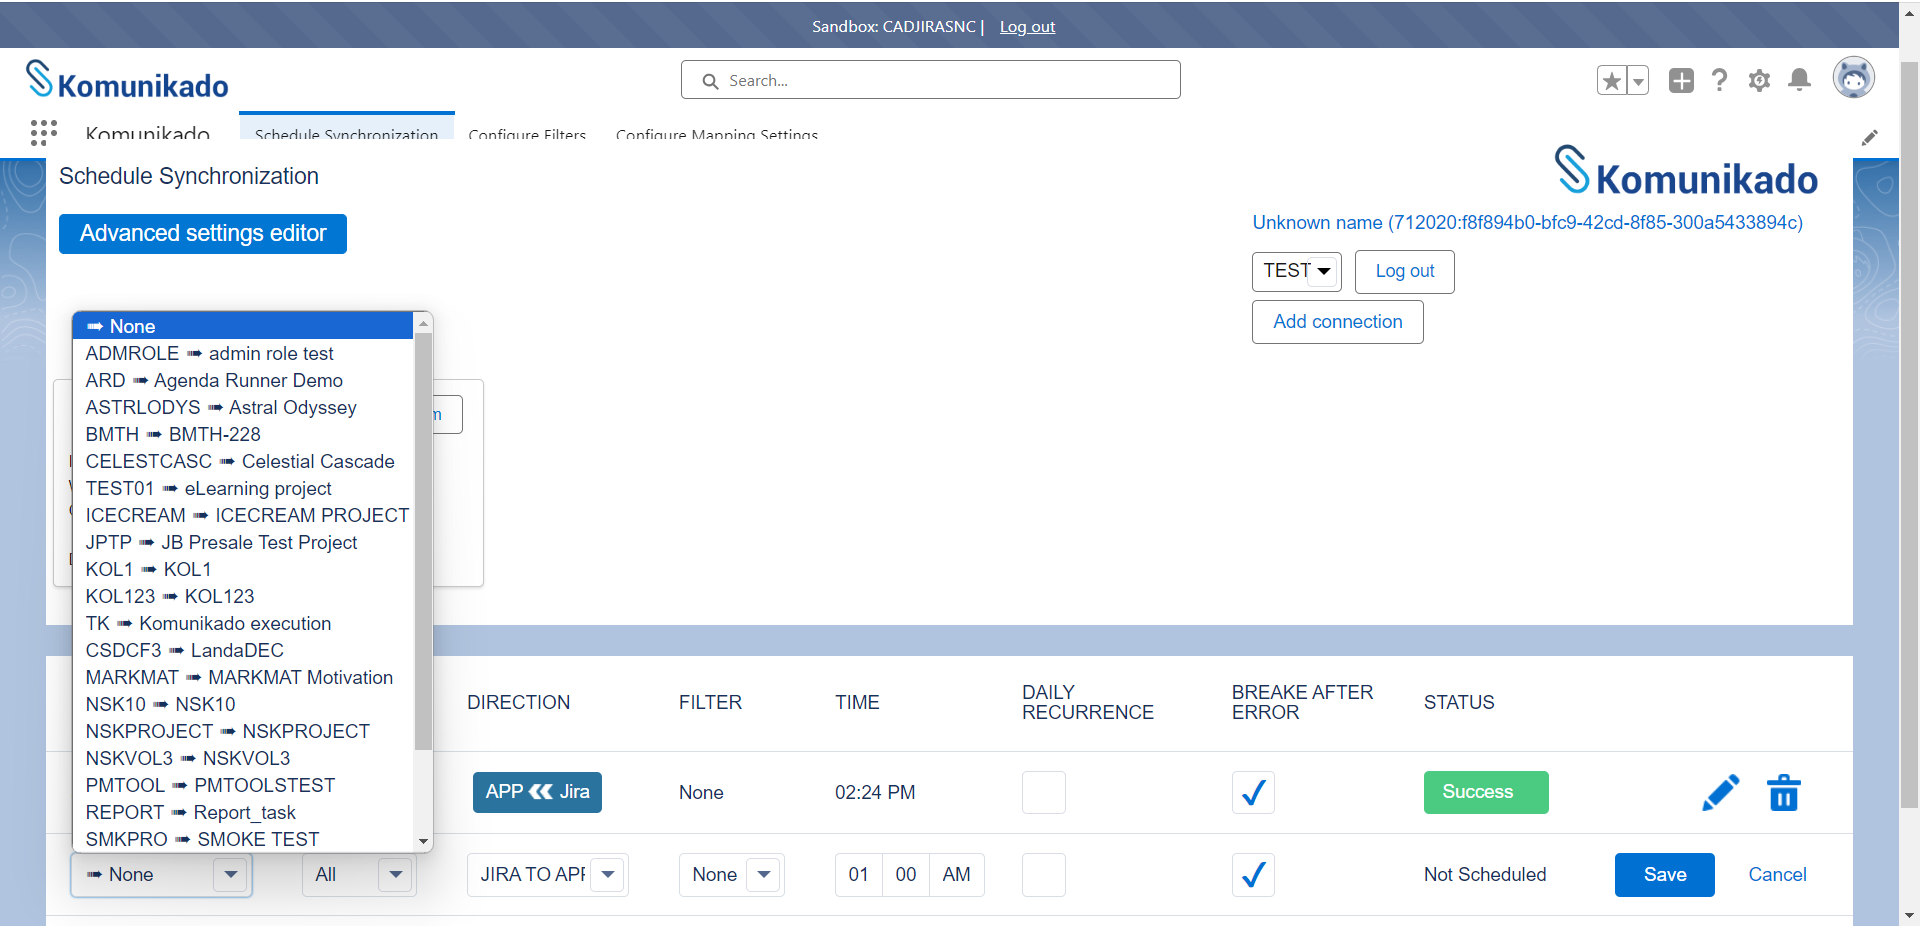Click the favorites star icon
1920x926 pixels.
(x=1612, y=80)
